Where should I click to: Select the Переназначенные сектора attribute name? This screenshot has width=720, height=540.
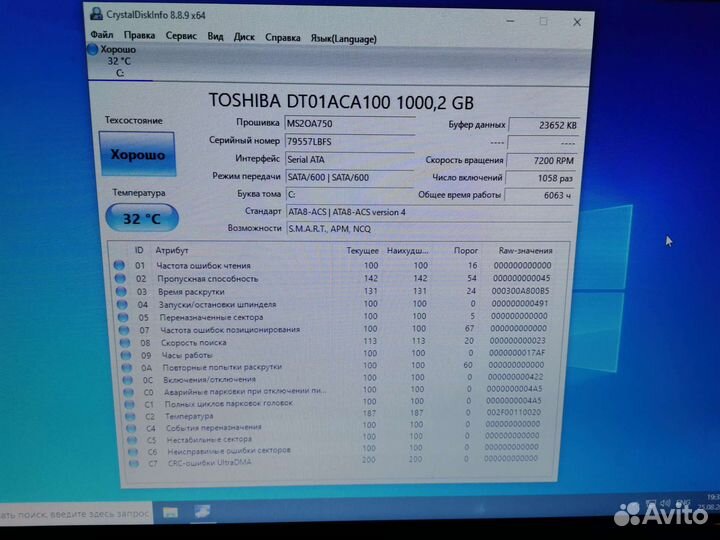coord(211,317)
